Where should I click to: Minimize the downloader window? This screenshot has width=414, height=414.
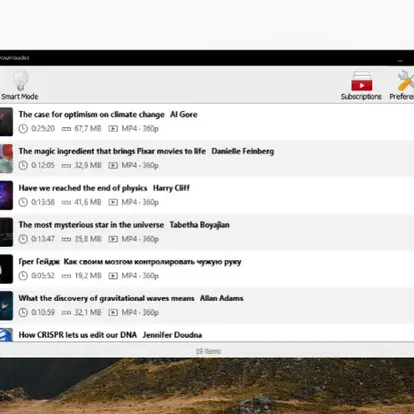click(x=400, y=61)
